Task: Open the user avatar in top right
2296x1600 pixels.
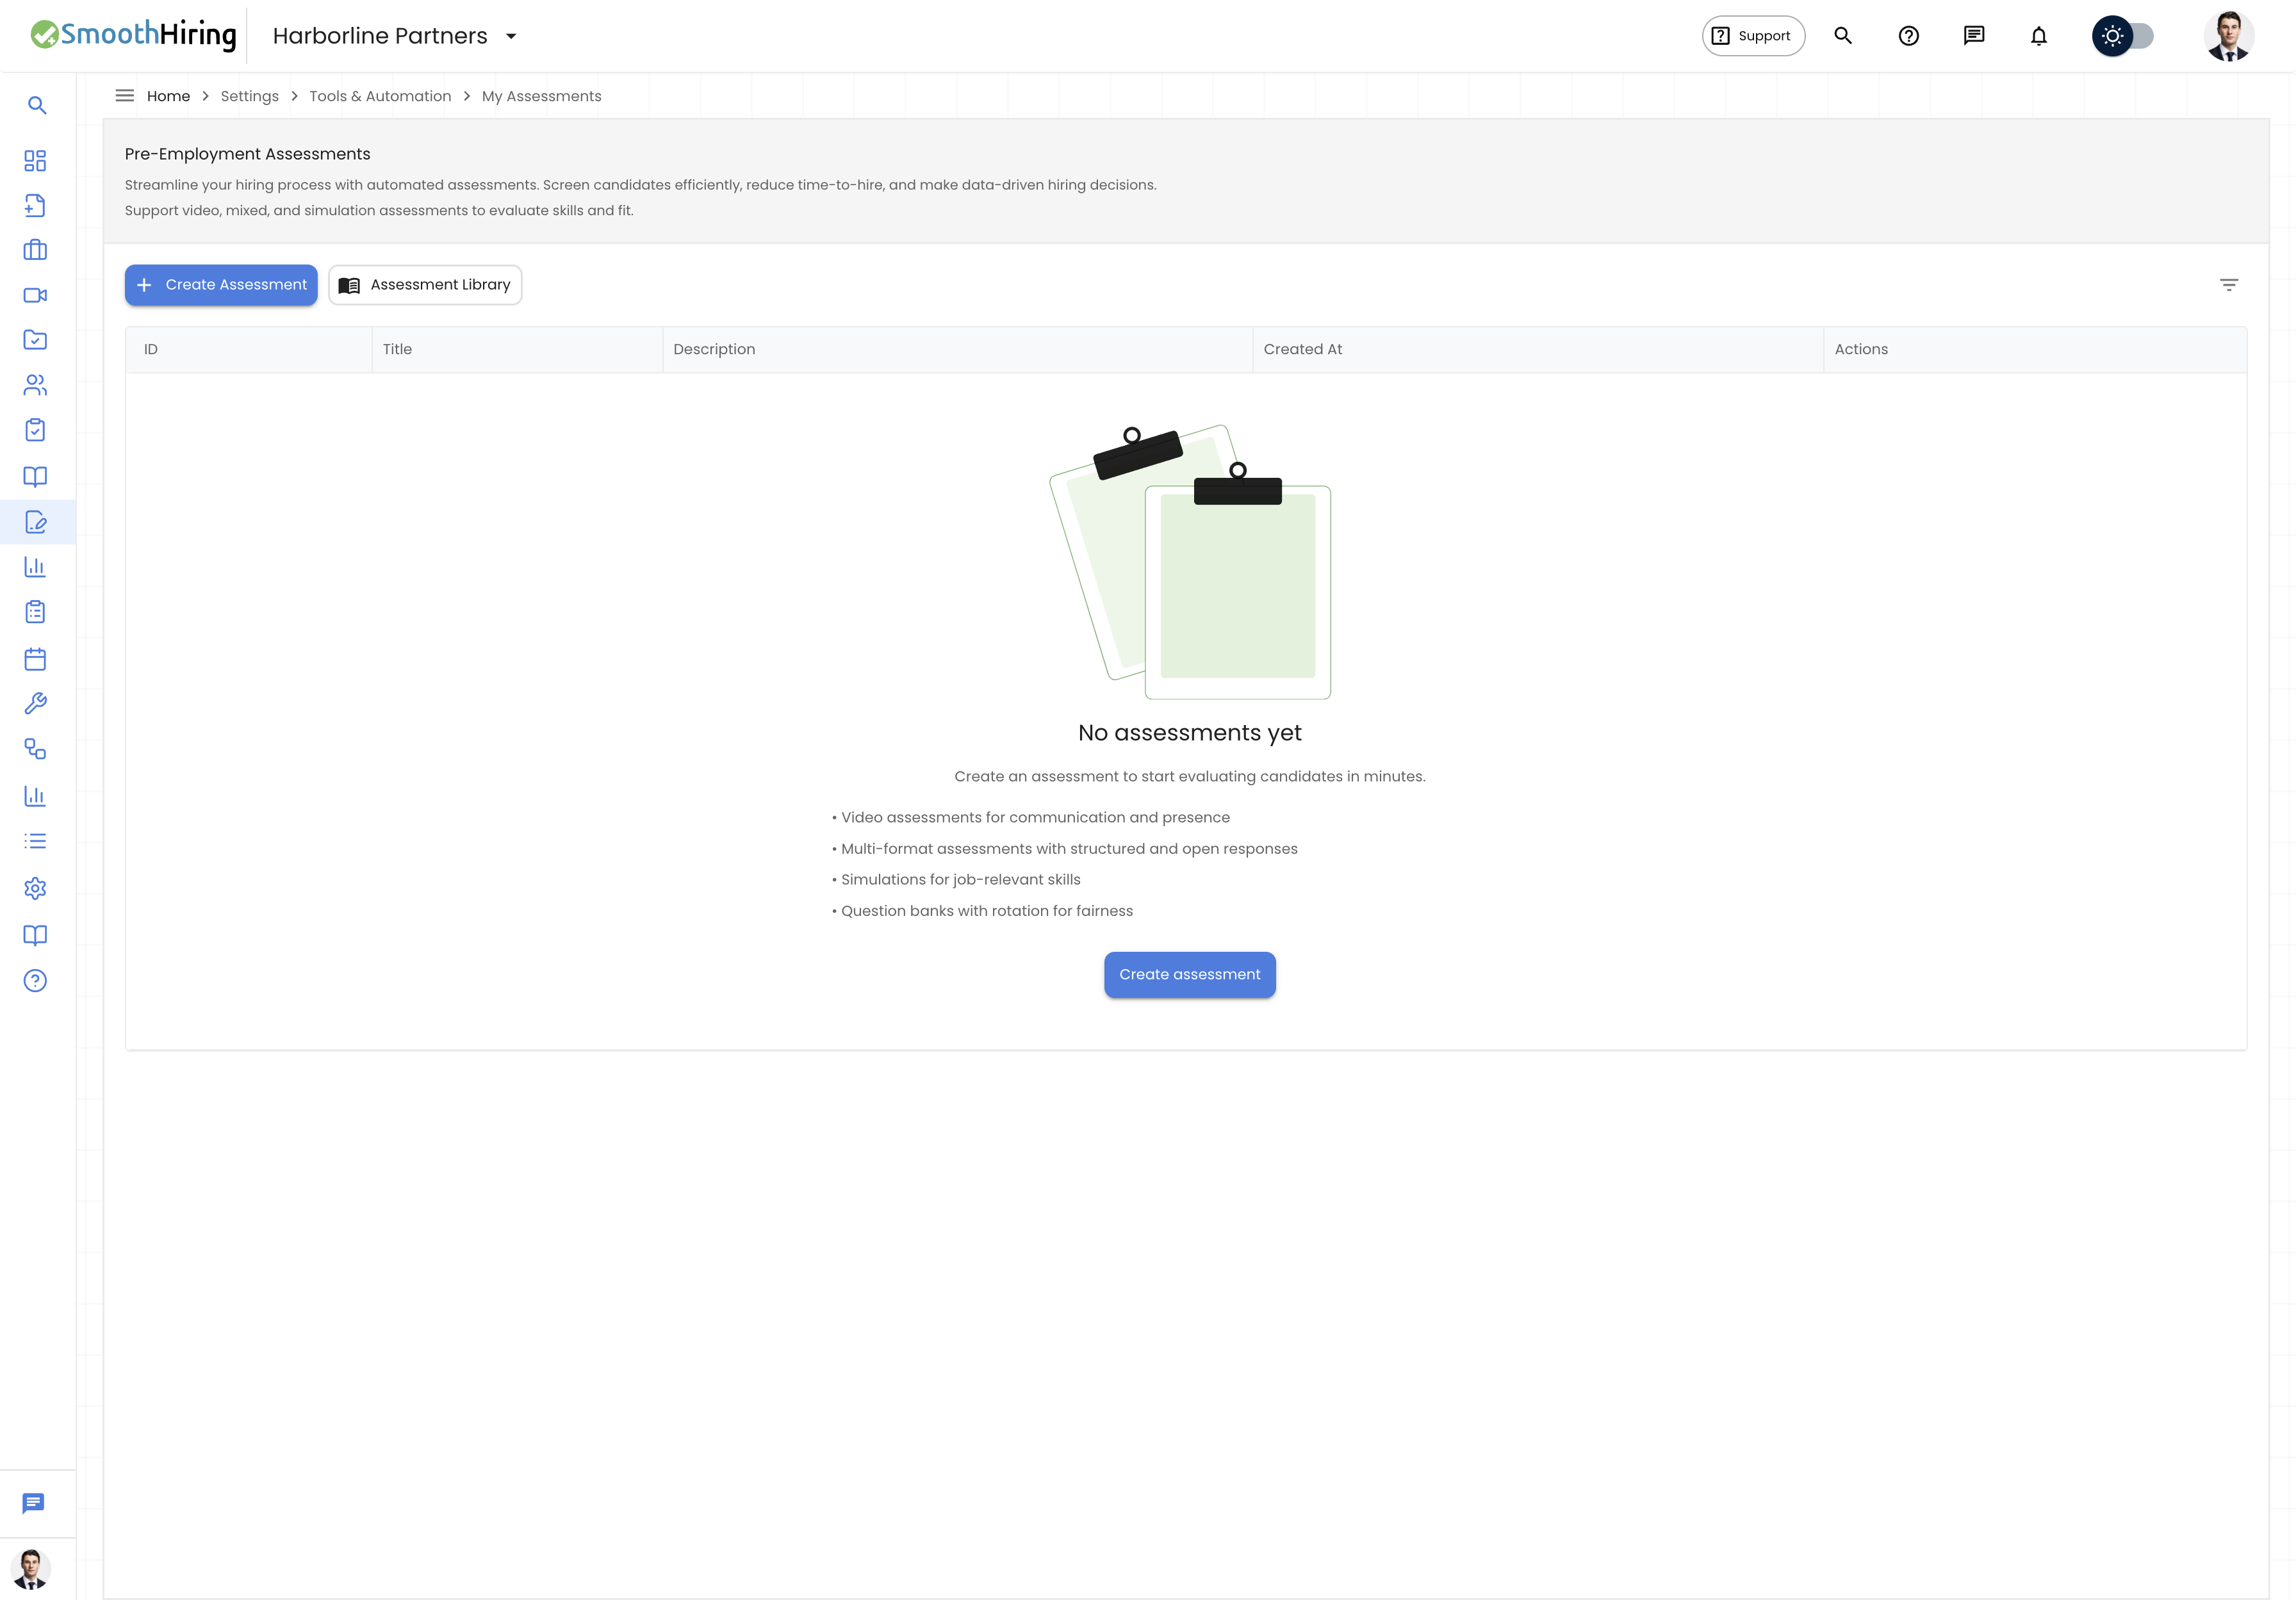Action: (2229, 36)
